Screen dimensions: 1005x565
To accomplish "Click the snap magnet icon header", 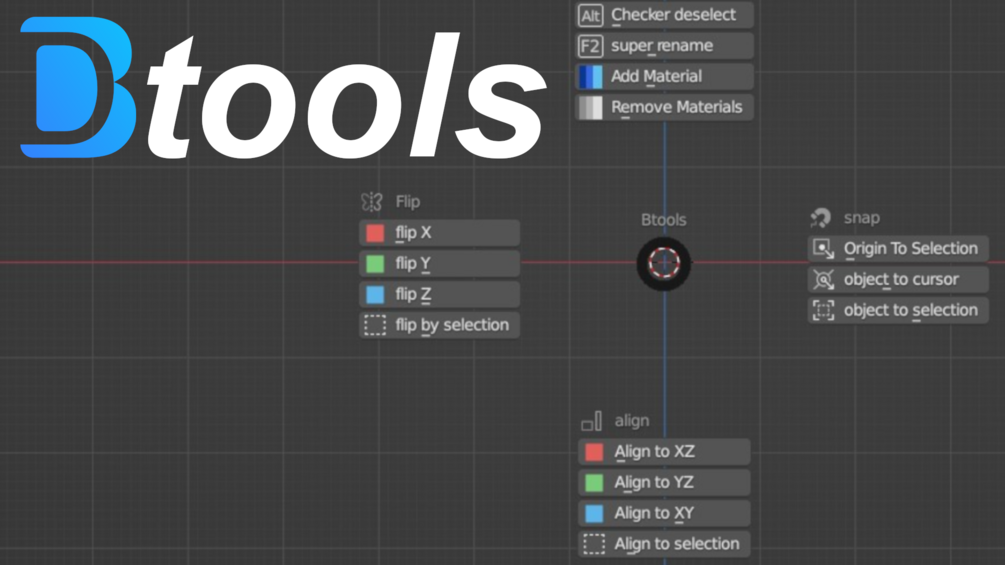I will 821,218.
